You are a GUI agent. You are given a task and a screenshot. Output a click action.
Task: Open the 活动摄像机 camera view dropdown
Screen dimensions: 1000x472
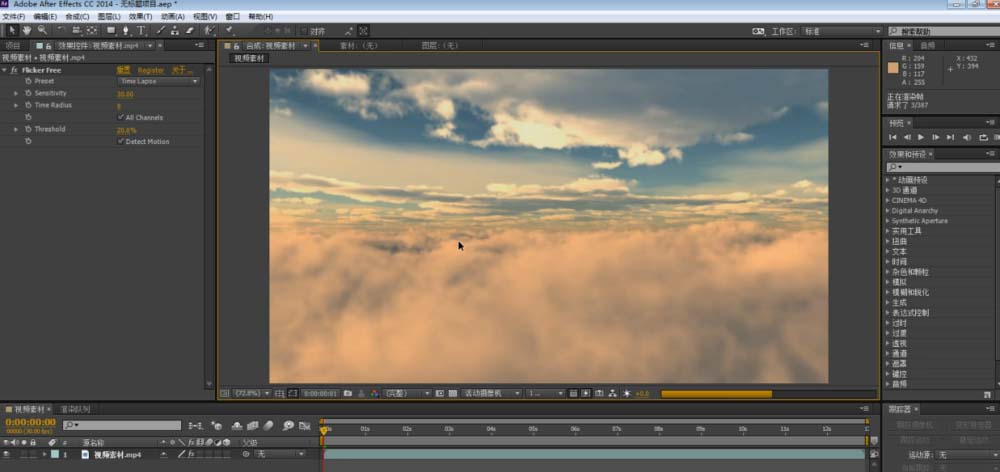click(492, 394)
